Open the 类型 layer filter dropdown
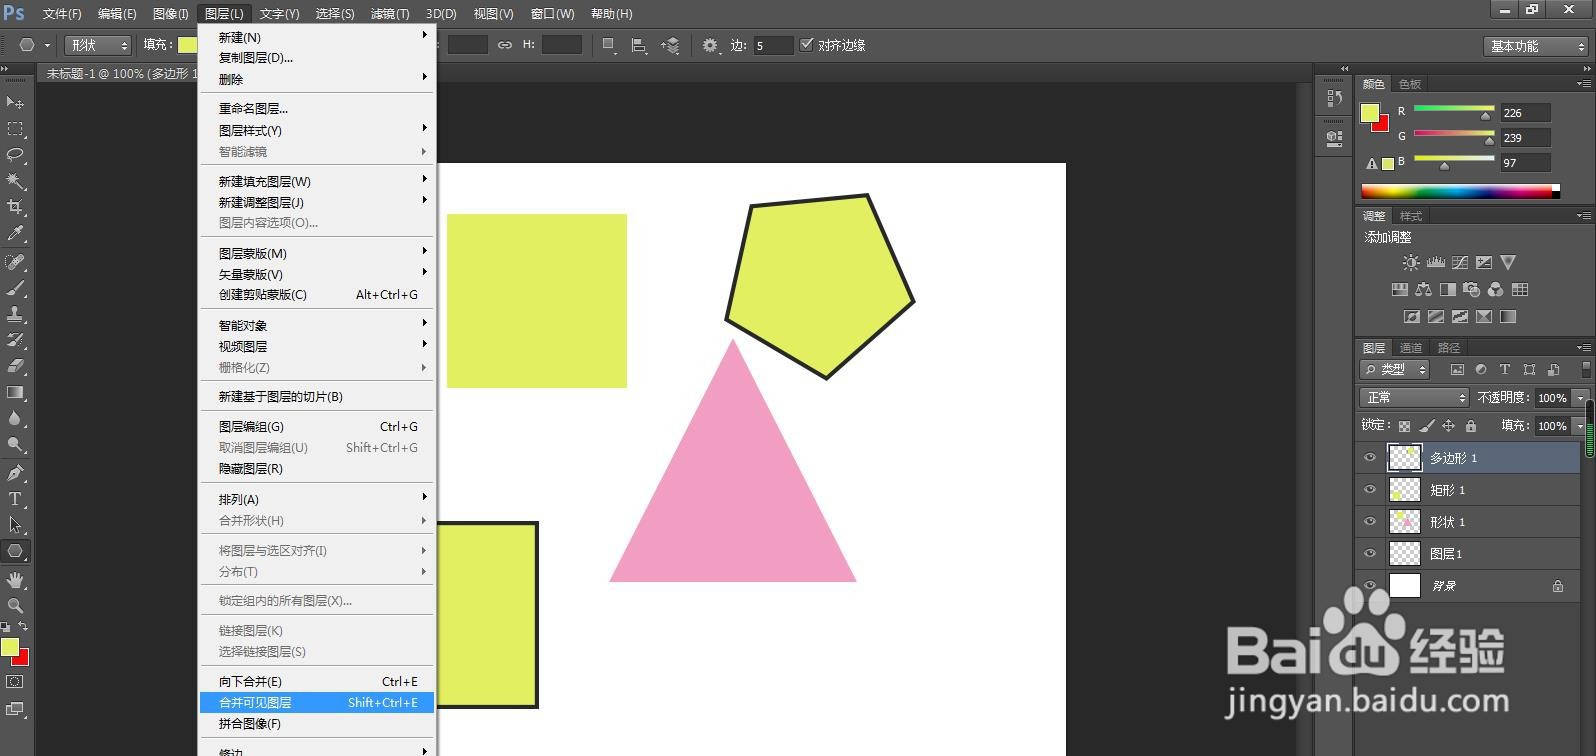The height and width of the screenshot is (756, 1596). pyautogui.click(x=1395, y=369)
